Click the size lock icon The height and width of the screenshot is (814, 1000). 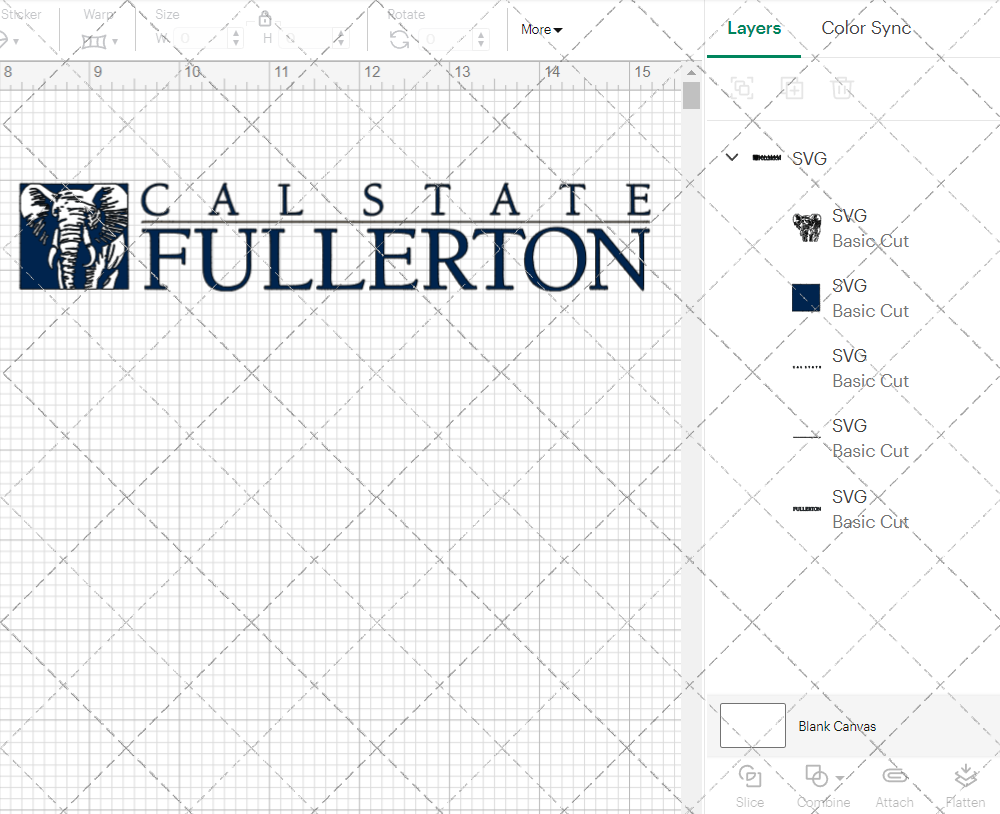tap(265, 18)
